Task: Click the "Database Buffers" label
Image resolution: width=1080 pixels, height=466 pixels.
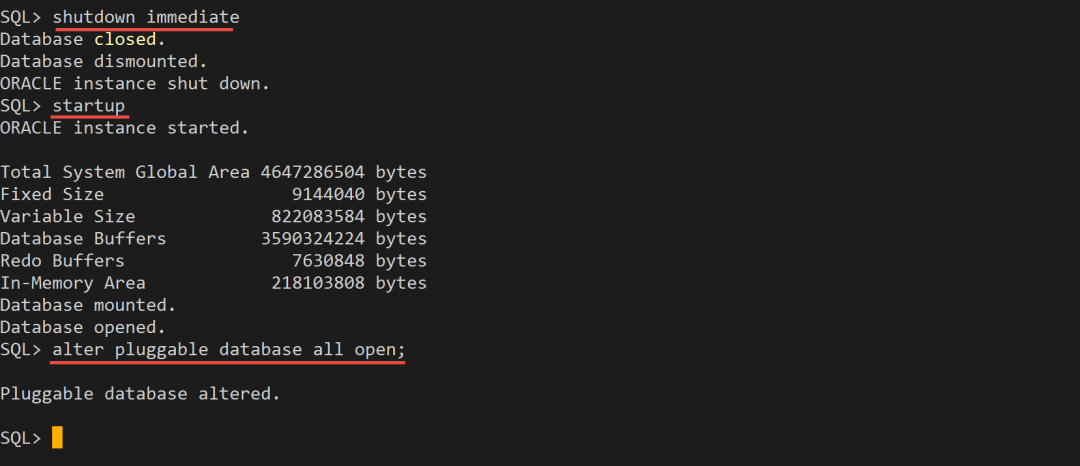Action: pyautogui.click(x=83, y=239)
